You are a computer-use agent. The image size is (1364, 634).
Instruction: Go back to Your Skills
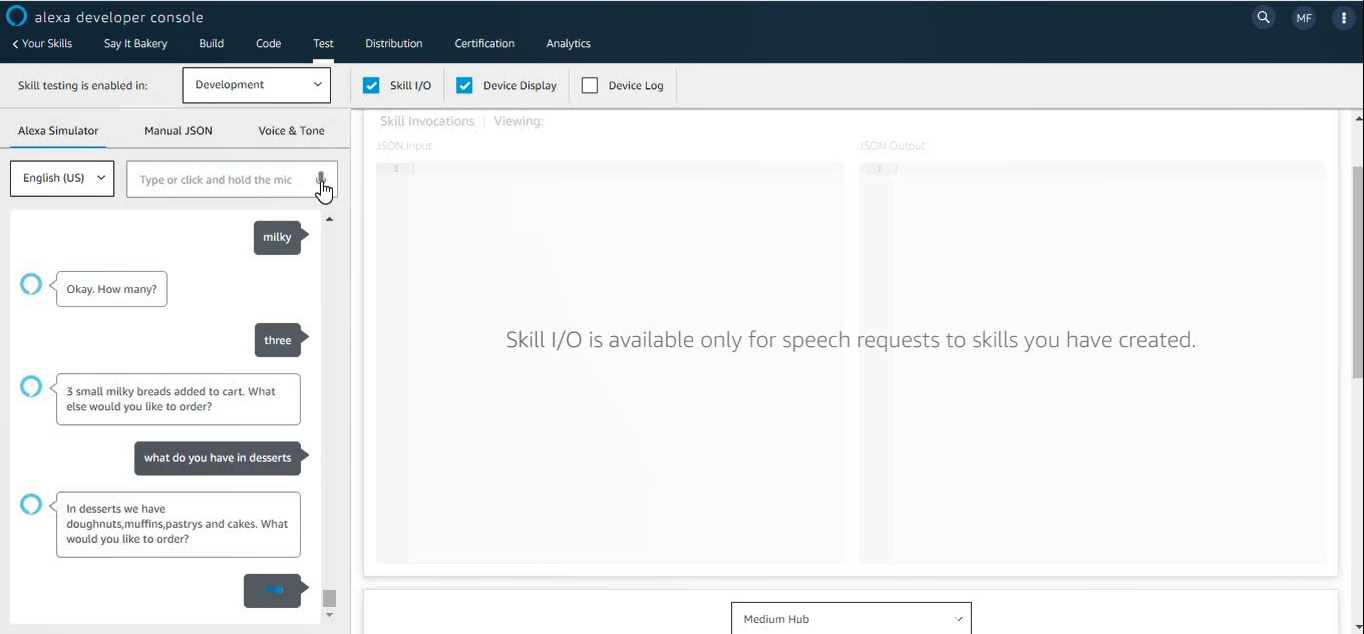(x=42, y=44)
